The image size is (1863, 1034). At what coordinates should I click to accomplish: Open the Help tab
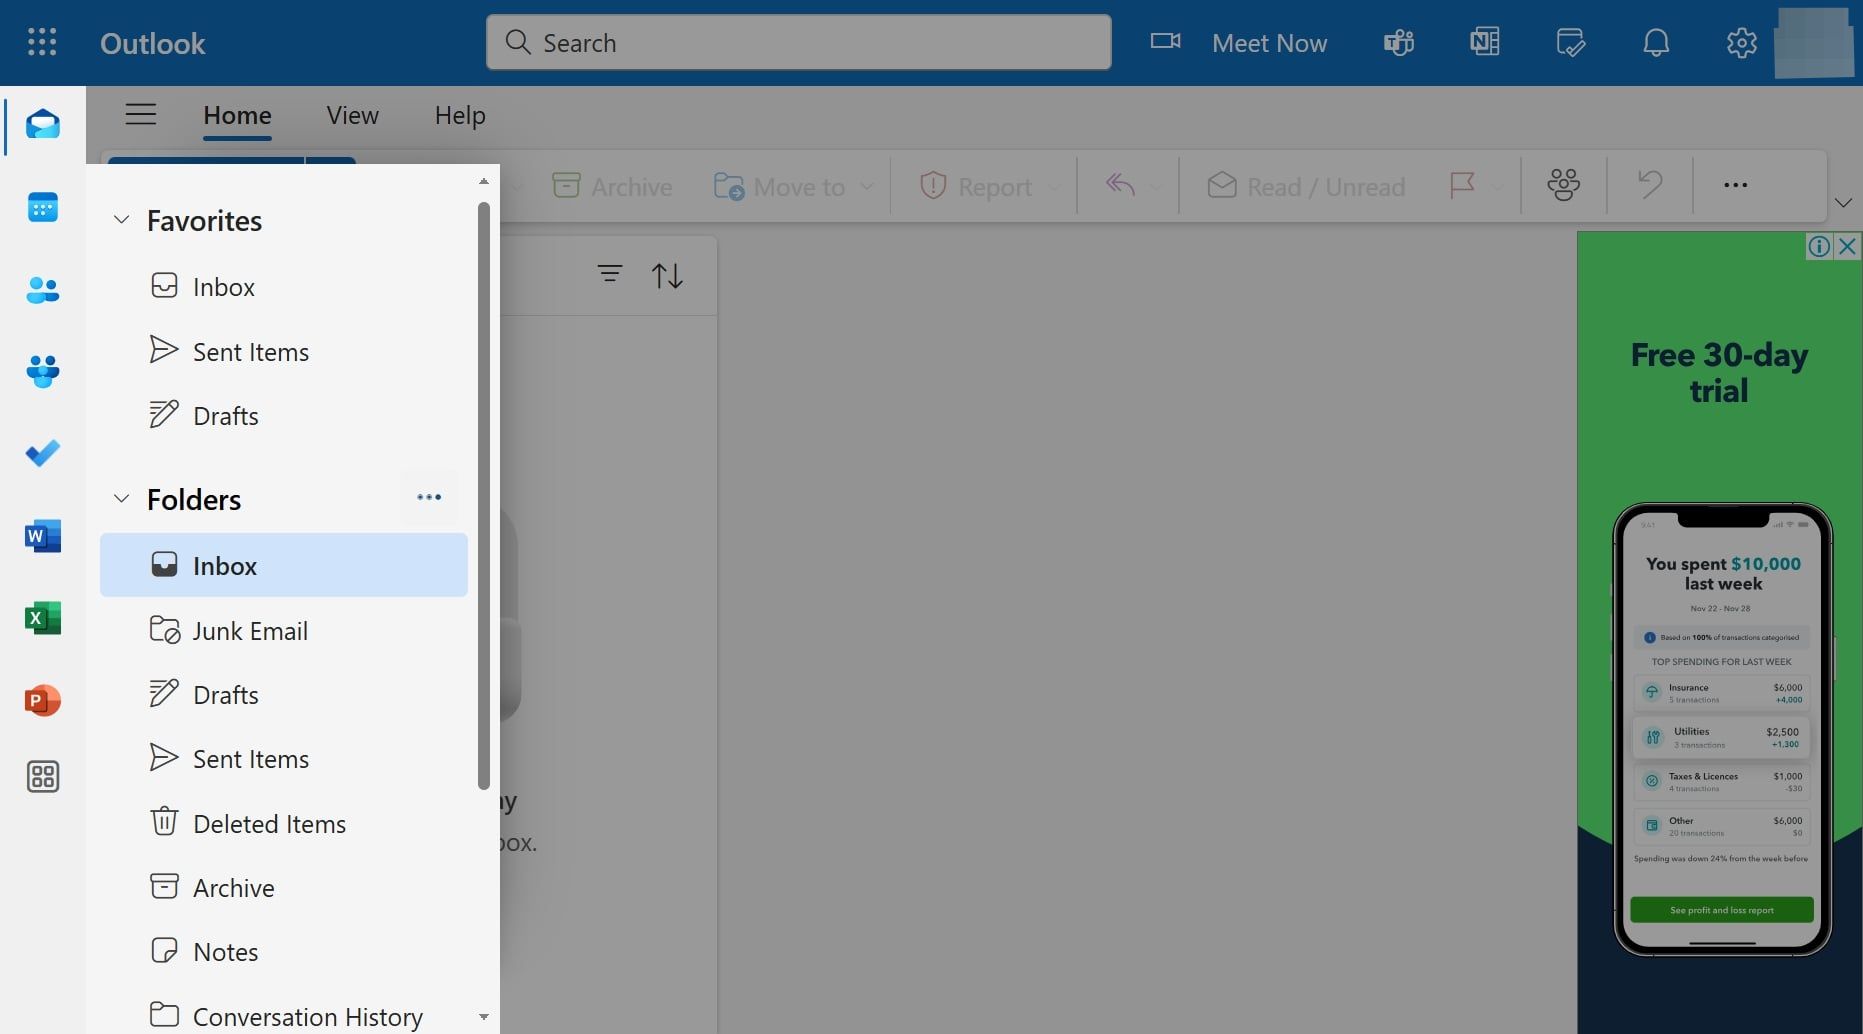459,115
